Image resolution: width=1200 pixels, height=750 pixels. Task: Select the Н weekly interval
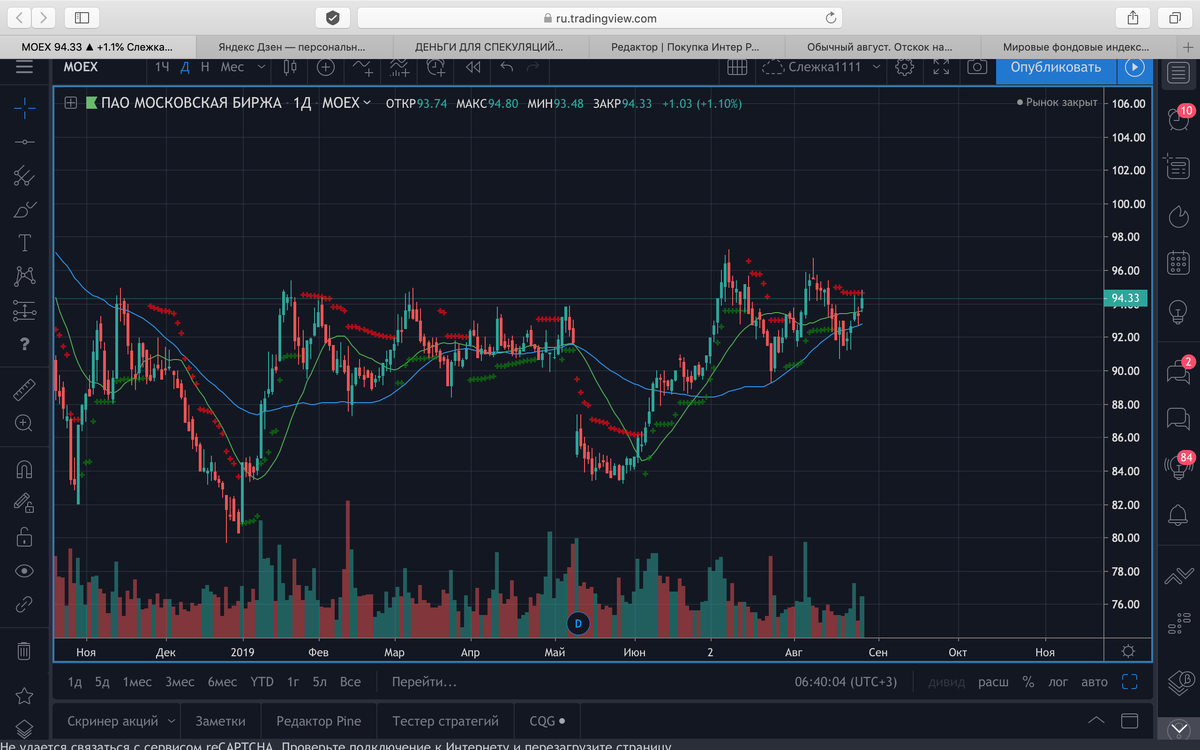(x=205, y=67)
